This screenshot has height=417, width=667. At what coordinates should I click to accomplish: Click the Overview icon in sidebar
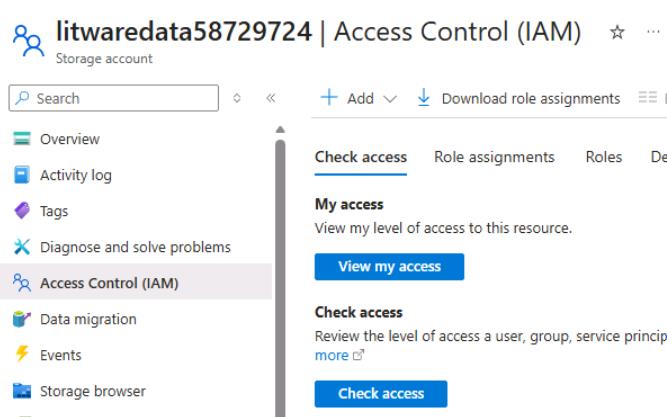point(22,139)
